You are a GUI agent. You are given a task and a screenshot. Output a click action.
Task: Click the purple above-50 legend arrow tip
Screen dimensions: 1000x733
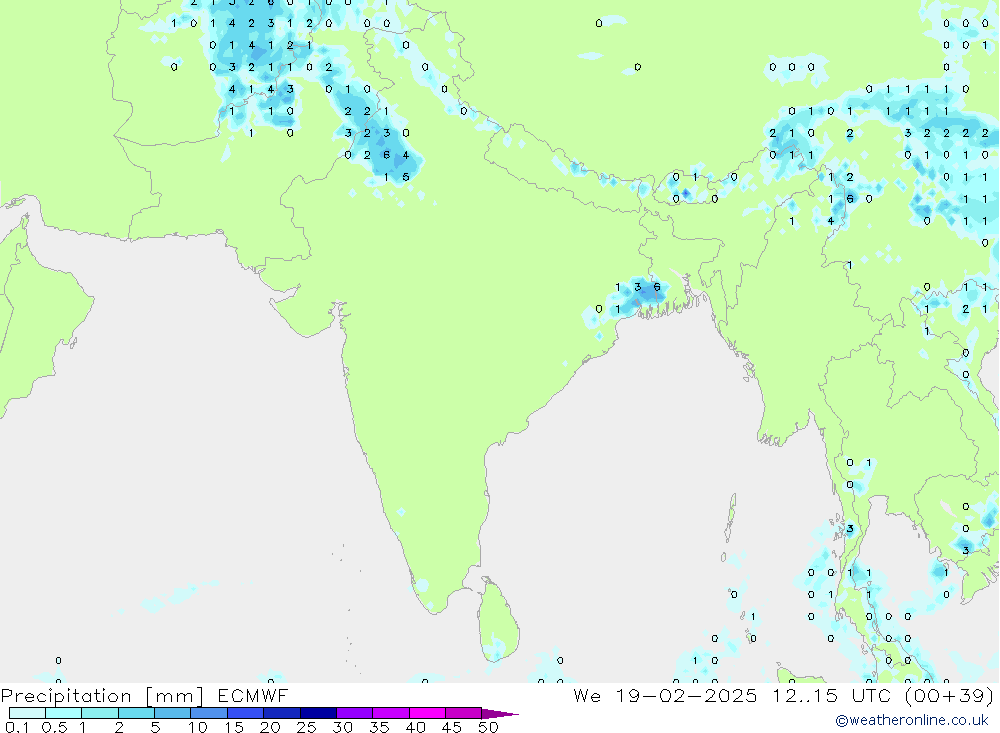tap(500, 714)
